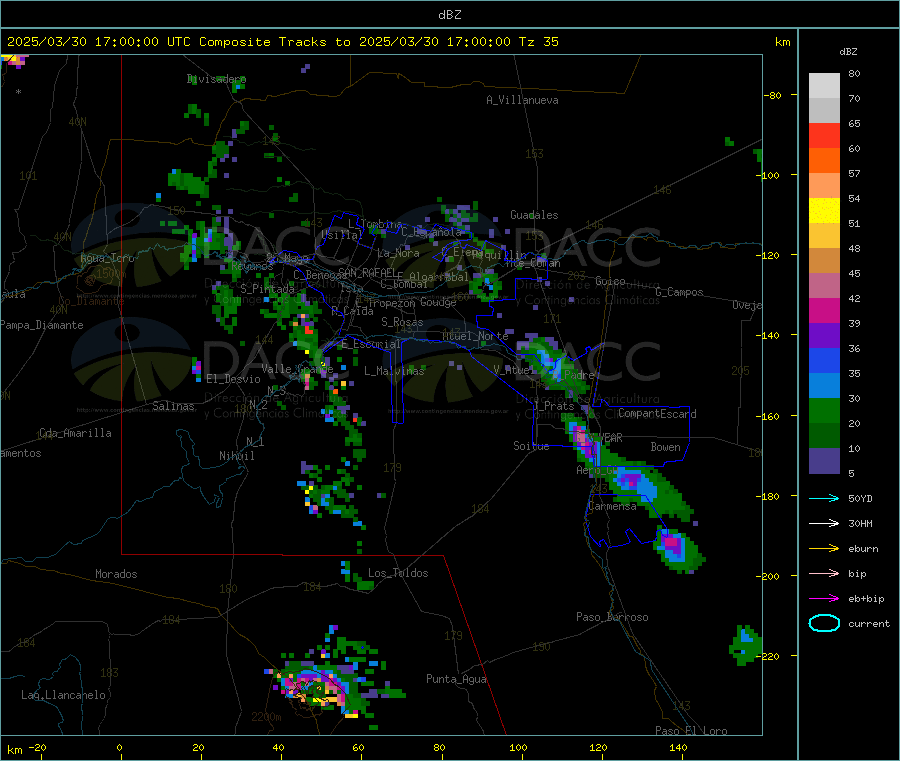Click the L_Malvinas place label

click(x=394, y=371)
